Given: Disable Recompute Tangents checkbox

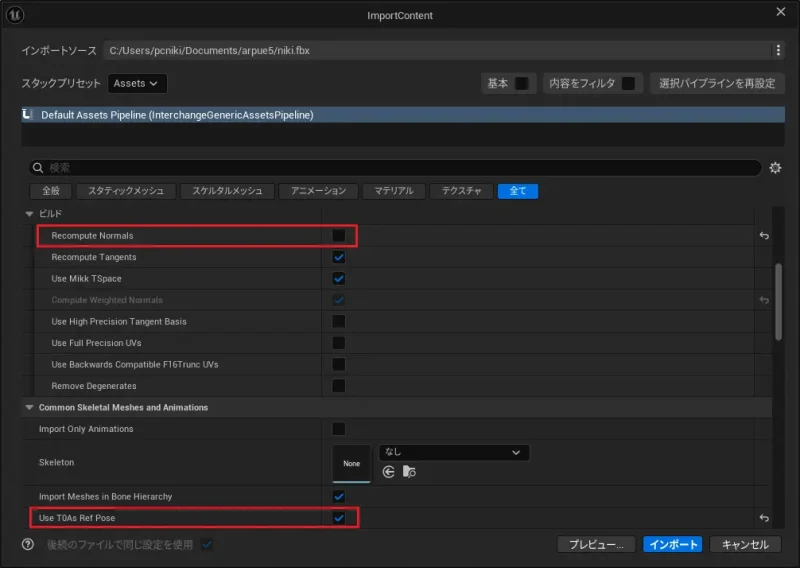Looking at the screenshot, I should pyautogui.click(x=338, y=257).
